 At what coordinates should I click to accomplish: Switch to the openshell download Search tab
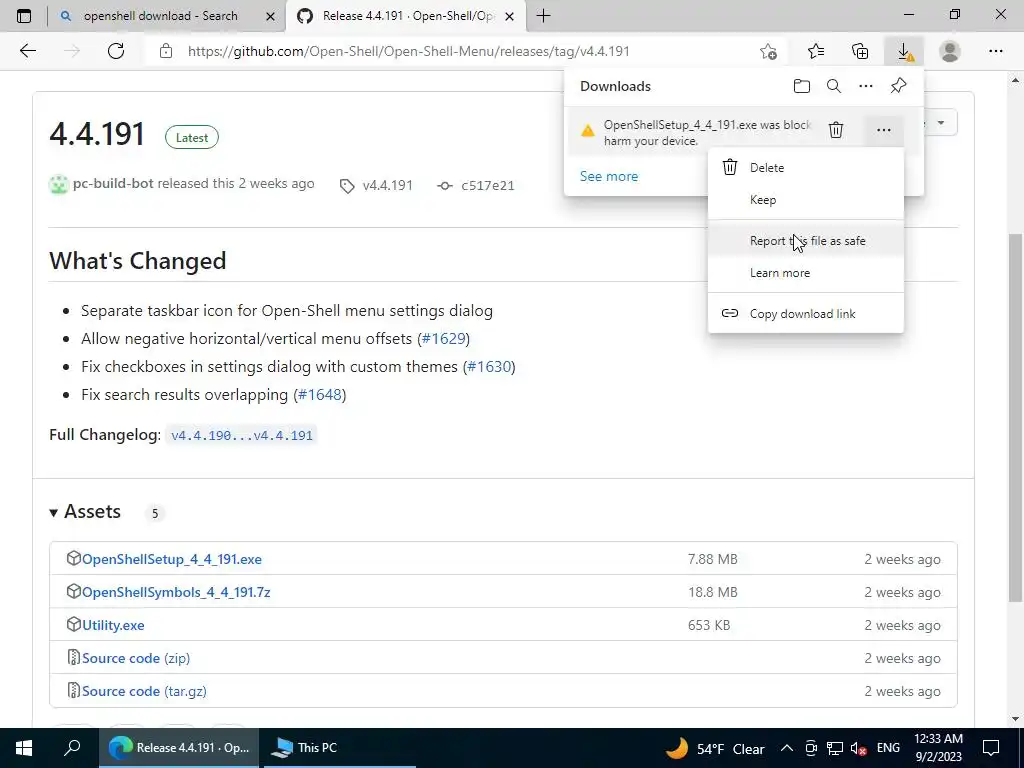click(x=160, y=16)
